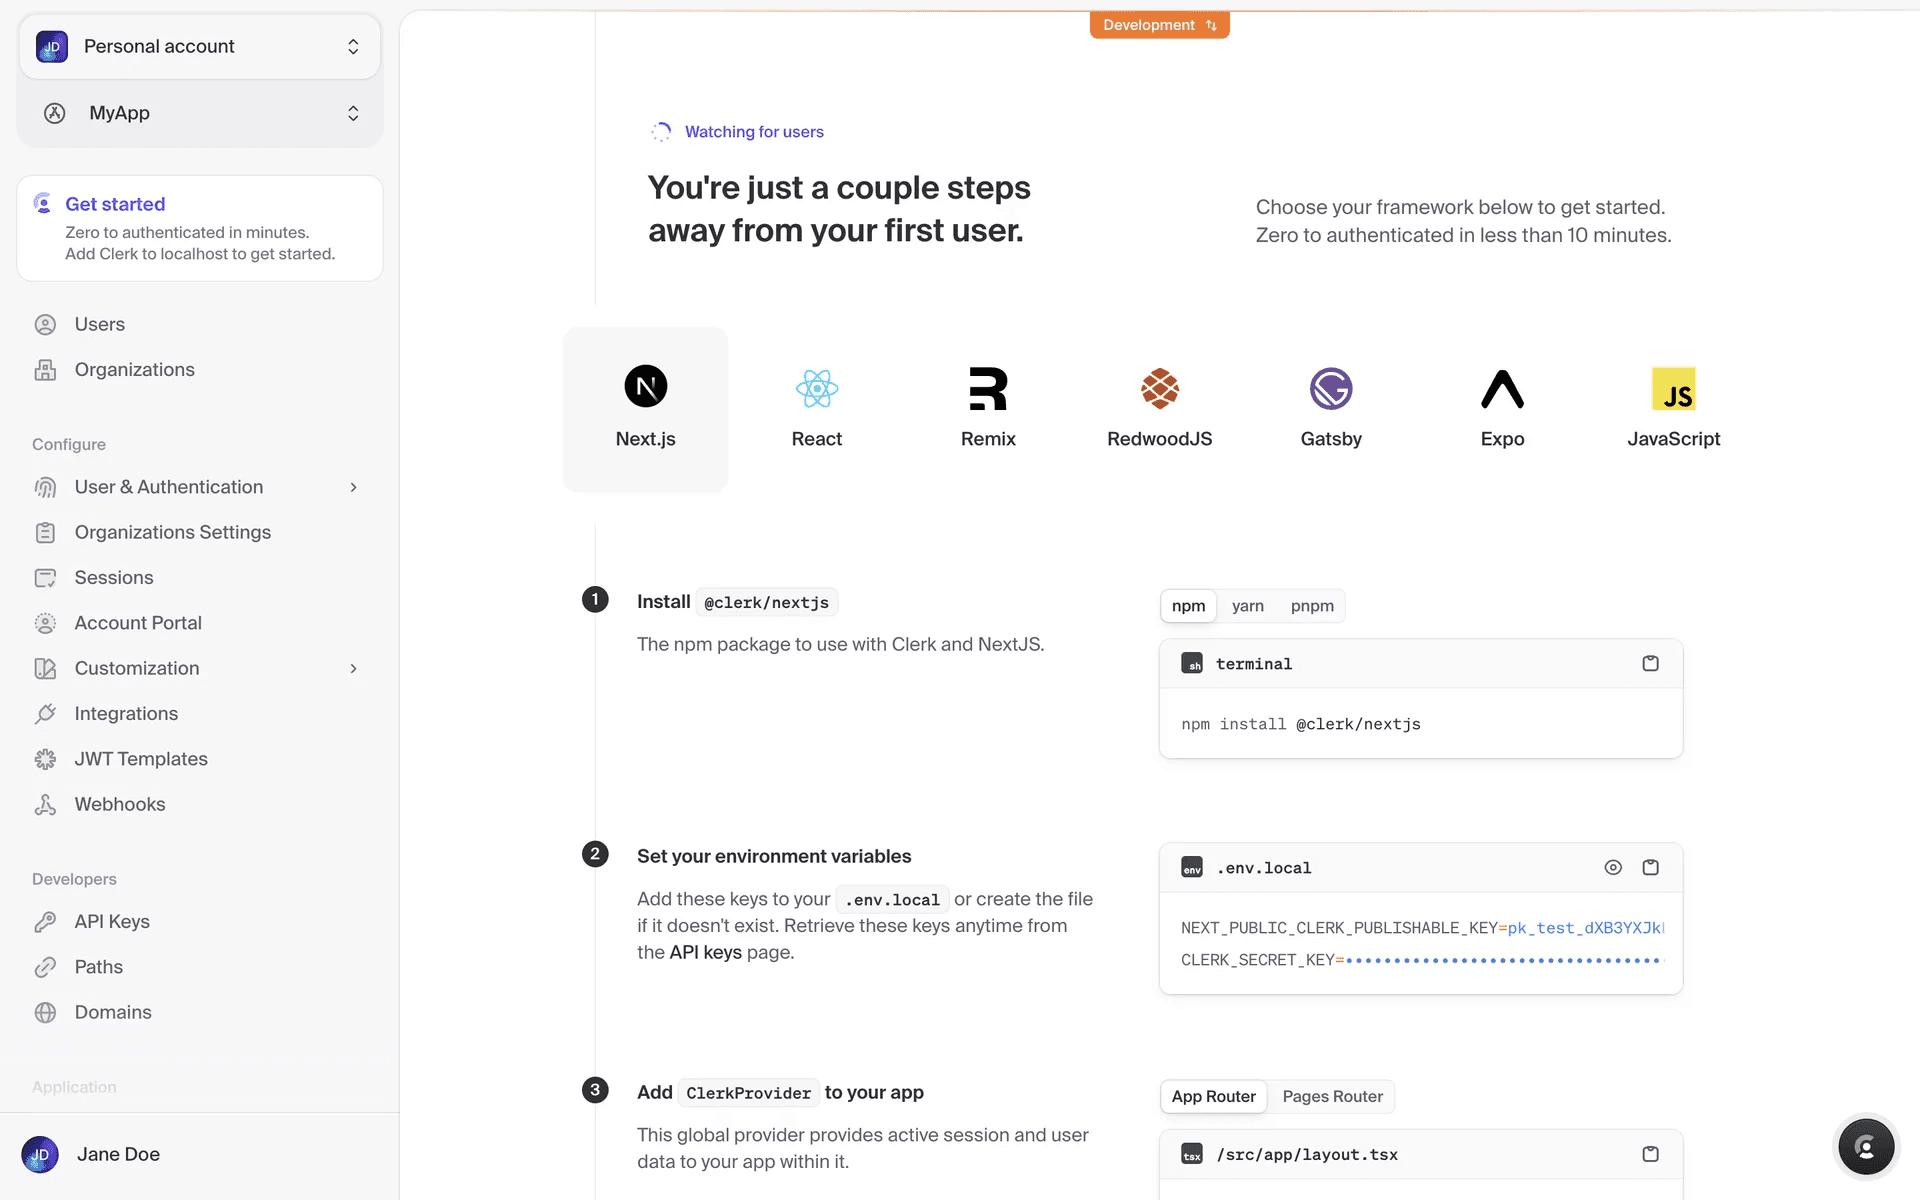Screen dimensions: 1920x1200
Task: Open the MyApp application selector
Action: click(200, 113)
